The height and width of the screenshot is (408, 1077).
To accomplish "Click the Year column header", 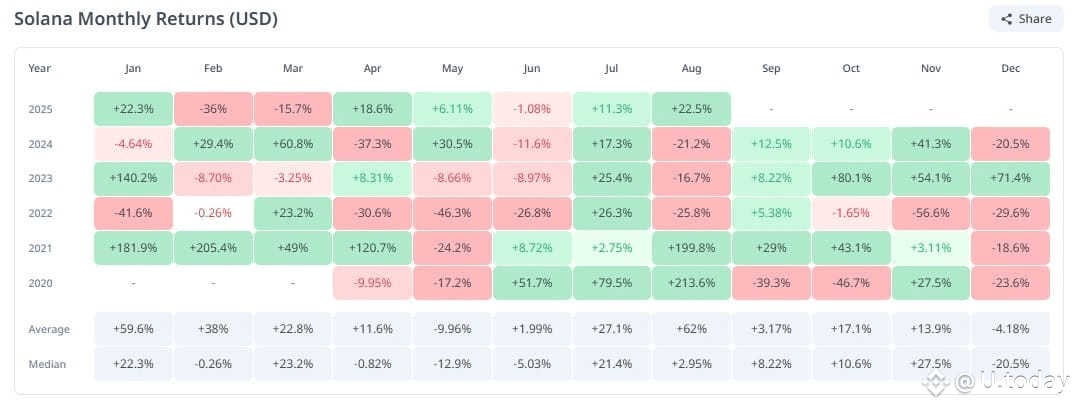I will [x=40, y=68].
